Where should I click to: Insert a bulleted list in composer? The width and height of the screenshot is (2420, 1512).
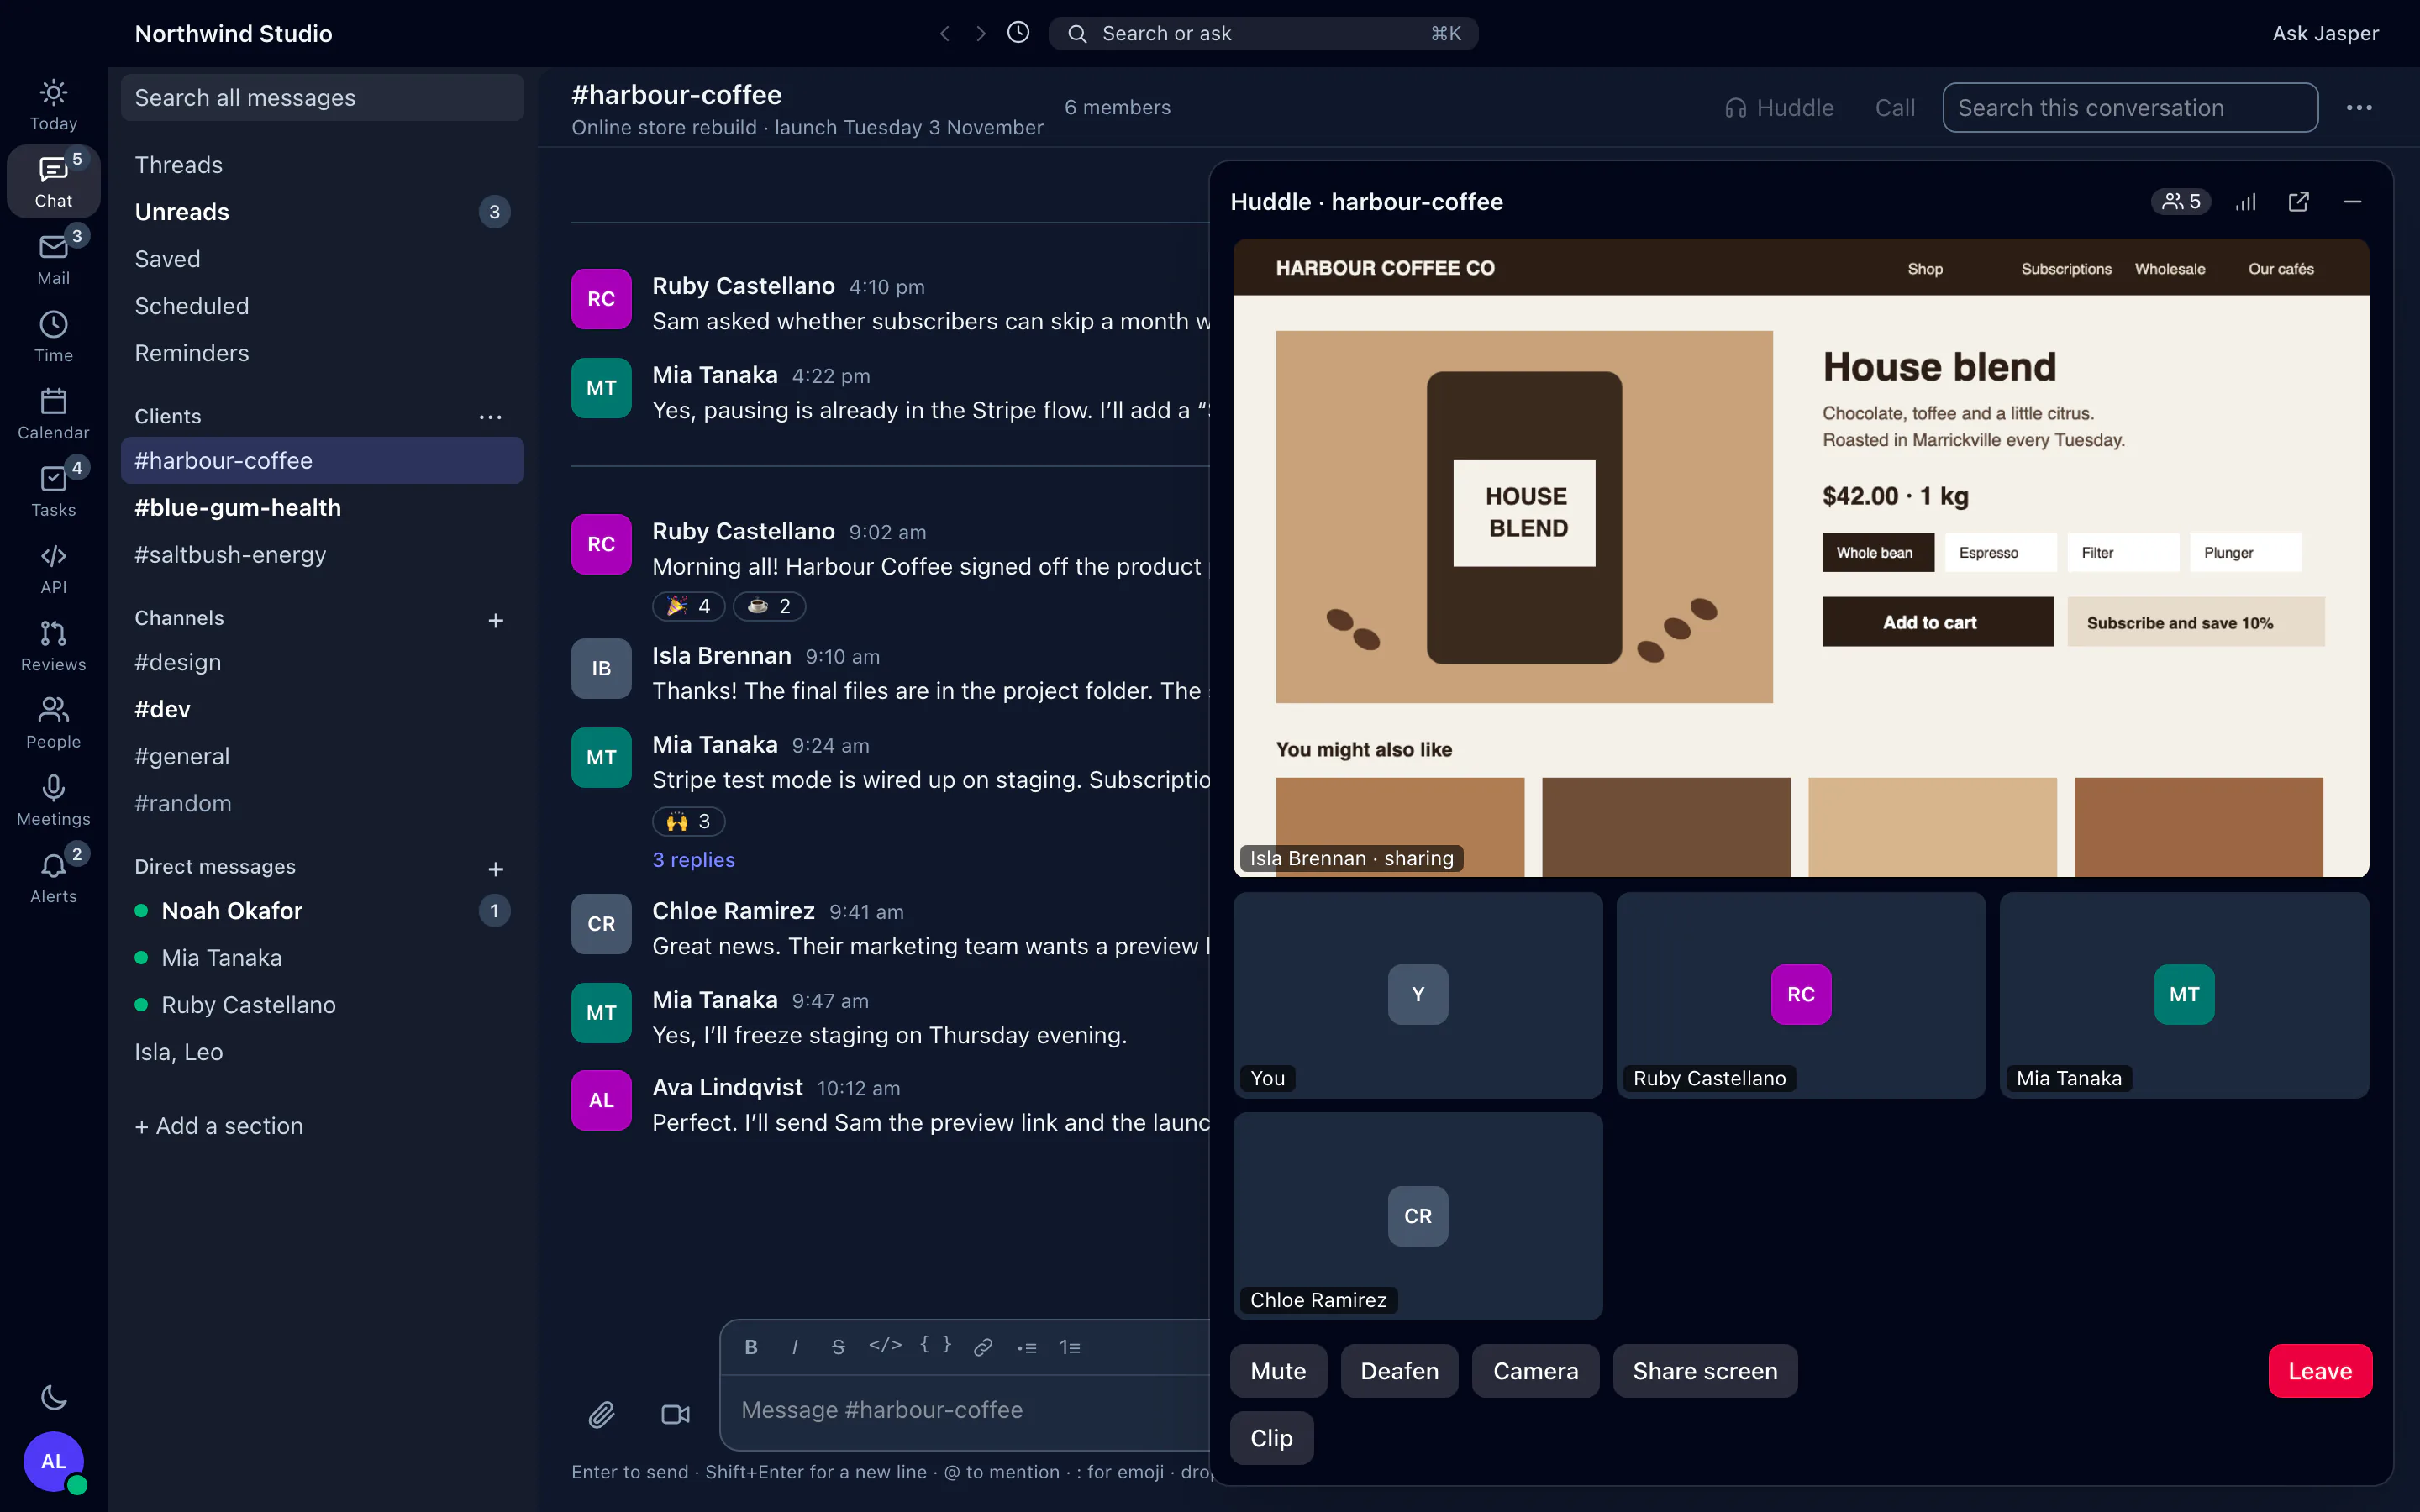pos(1027,1347)
